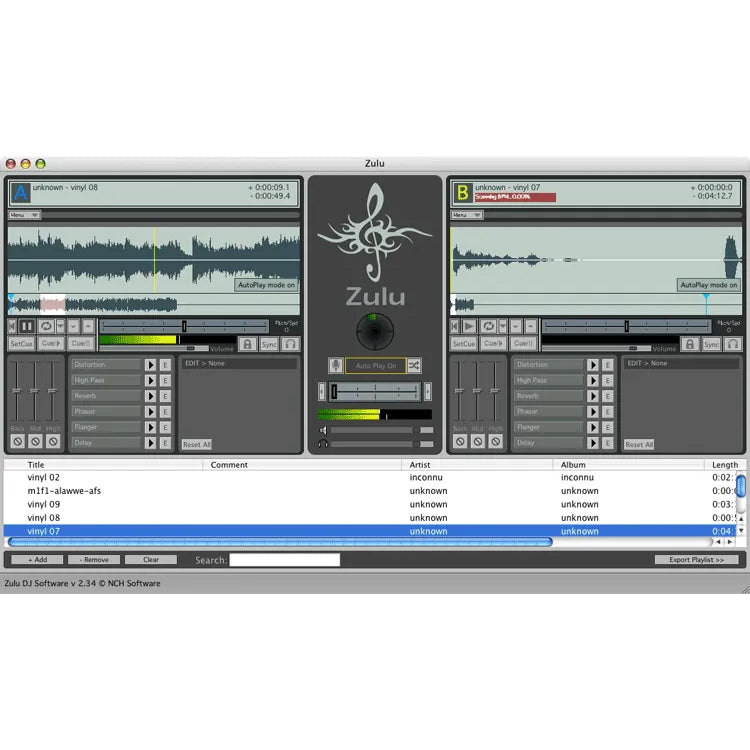Edit Delay effect on deck A
The height and width of the screenshot is (750, 750).
tap(165, 443)
